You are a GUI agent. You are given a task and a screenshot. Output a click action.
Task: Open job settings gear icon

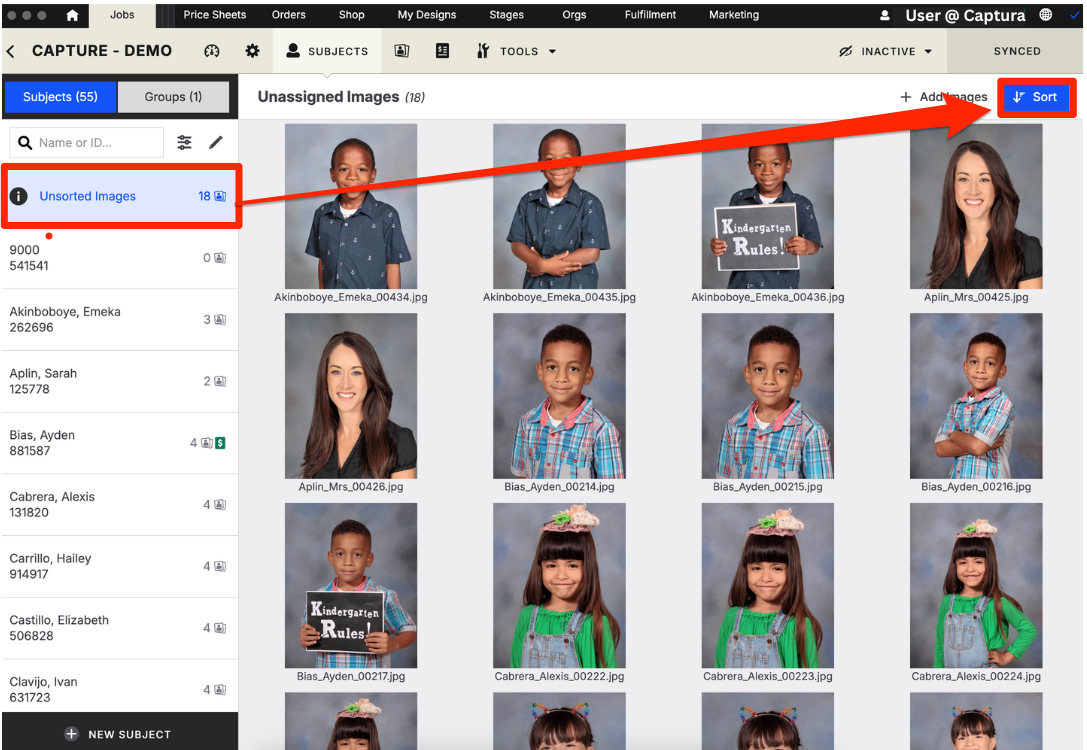(252, 51)
